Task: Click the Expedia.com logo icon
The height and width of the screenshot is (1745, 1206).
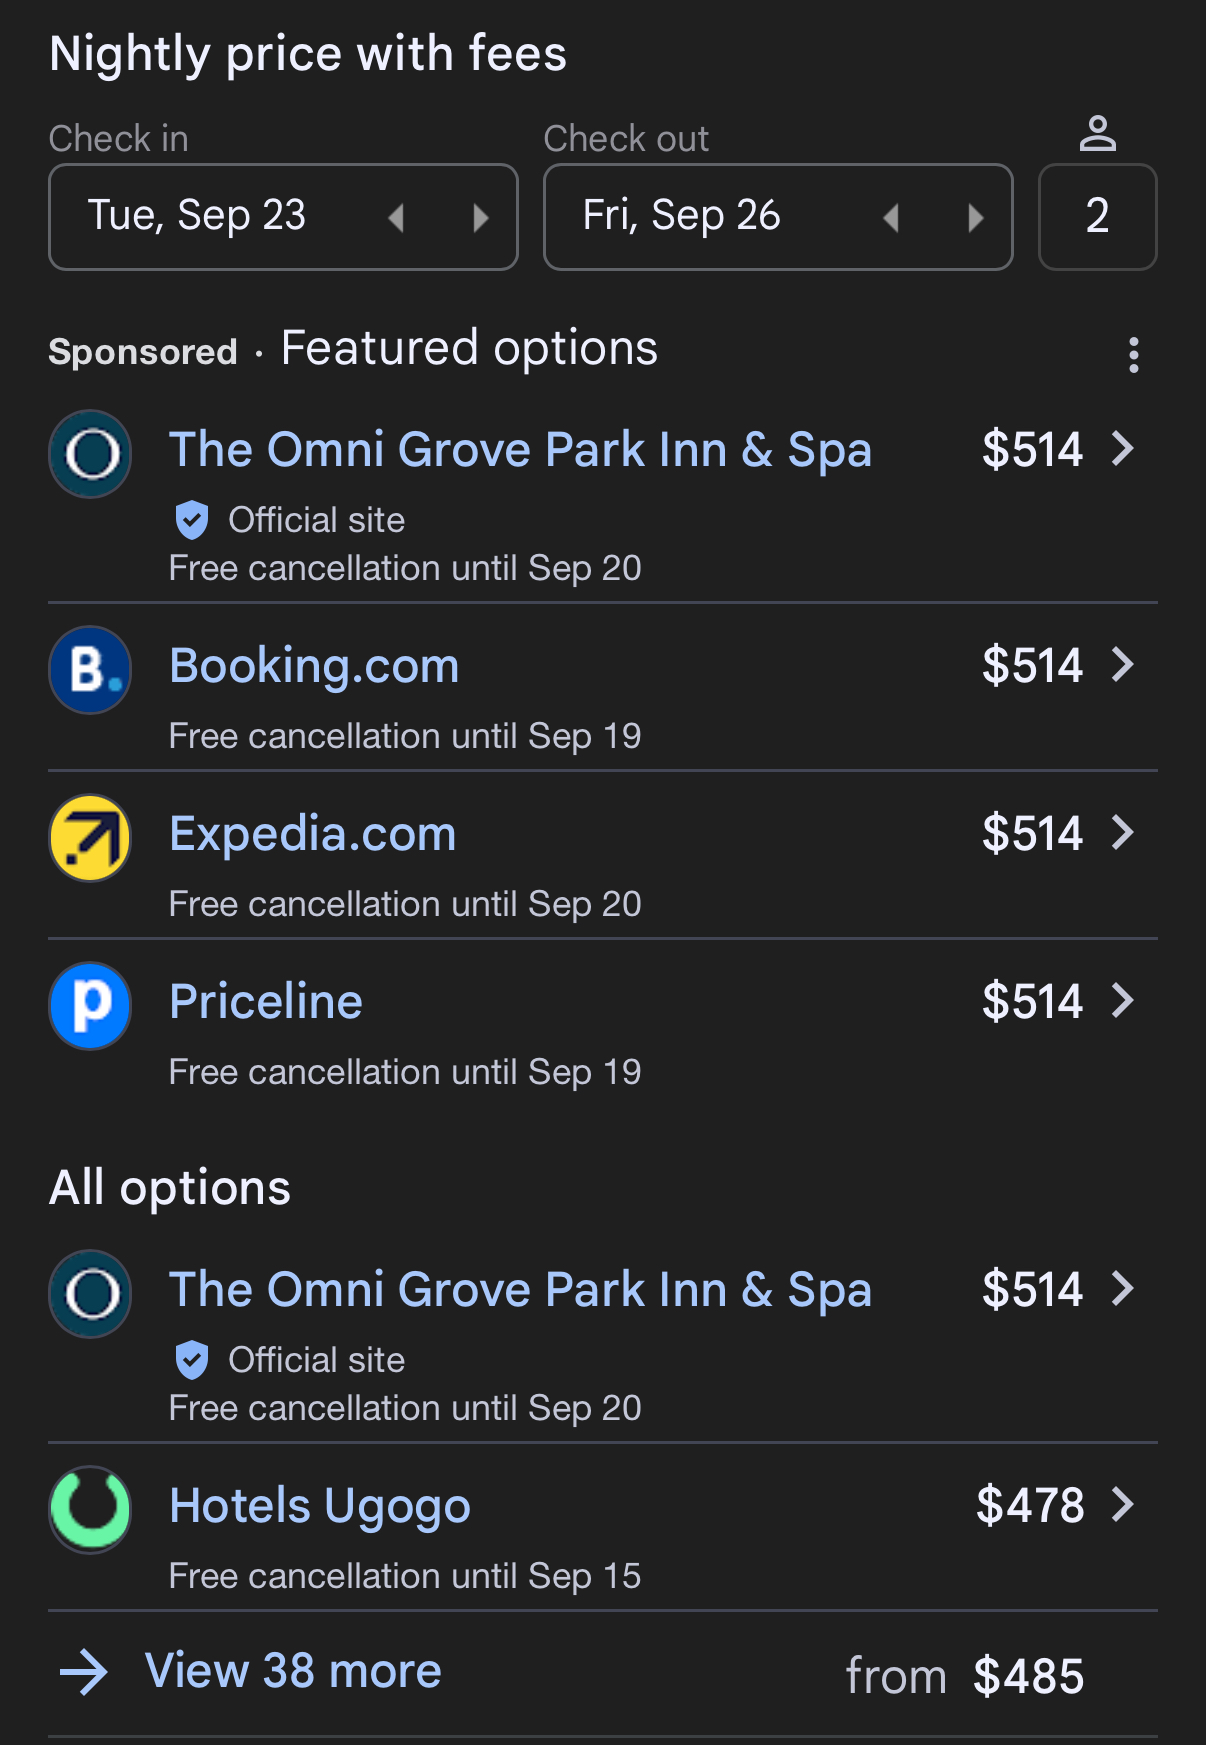Action: click(90, 837)
